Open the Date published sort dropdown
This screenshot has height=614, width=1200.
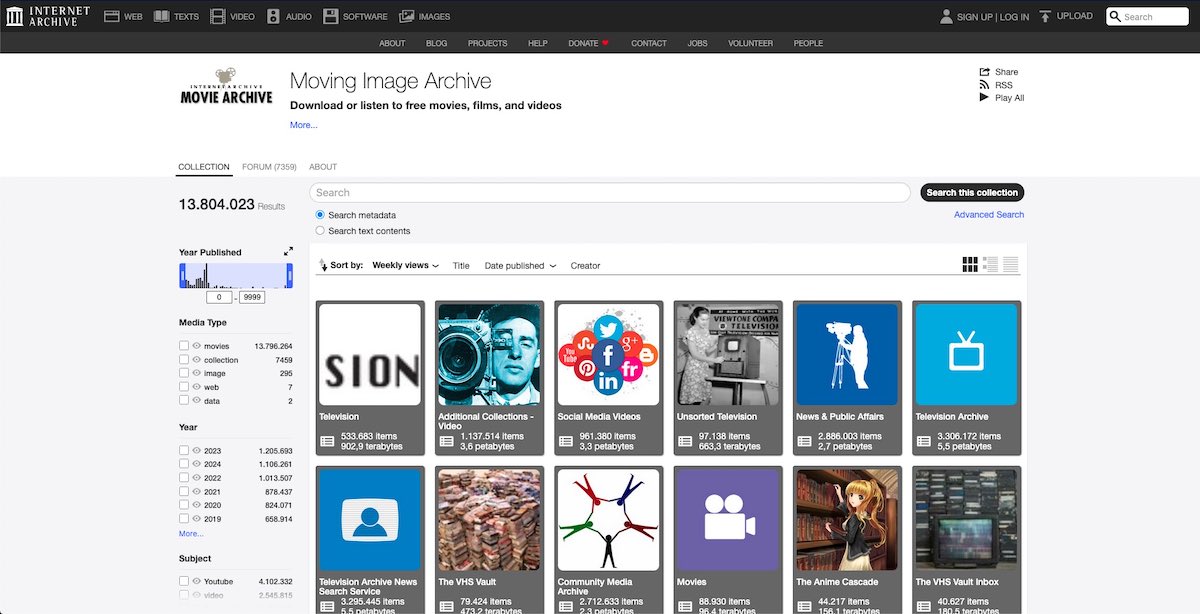pos(520,266)
